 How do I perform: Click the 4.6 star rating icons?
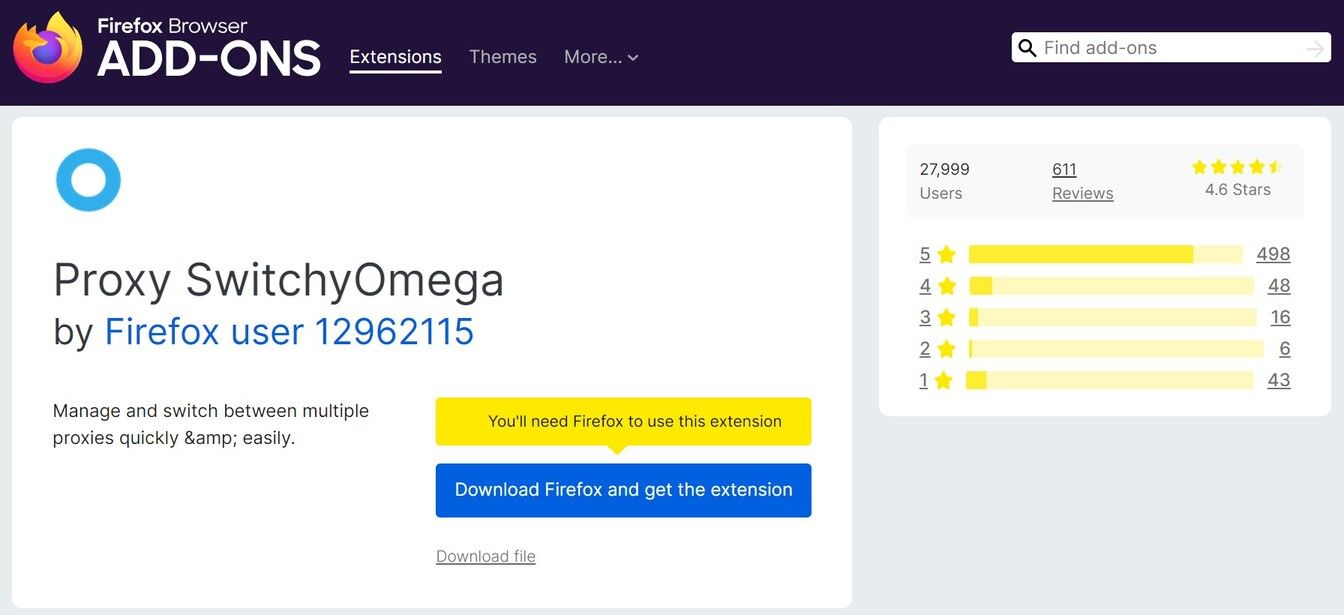tap(1237, 167)
